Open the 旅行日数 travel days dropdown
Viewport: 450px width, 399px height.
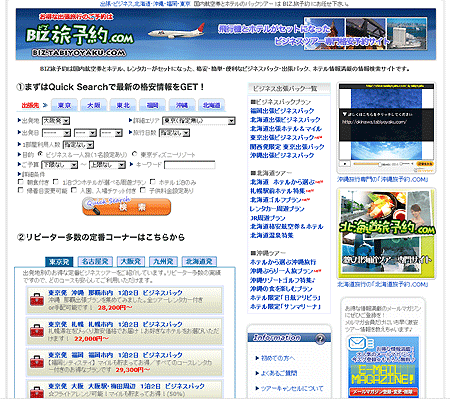click(174, 133)
